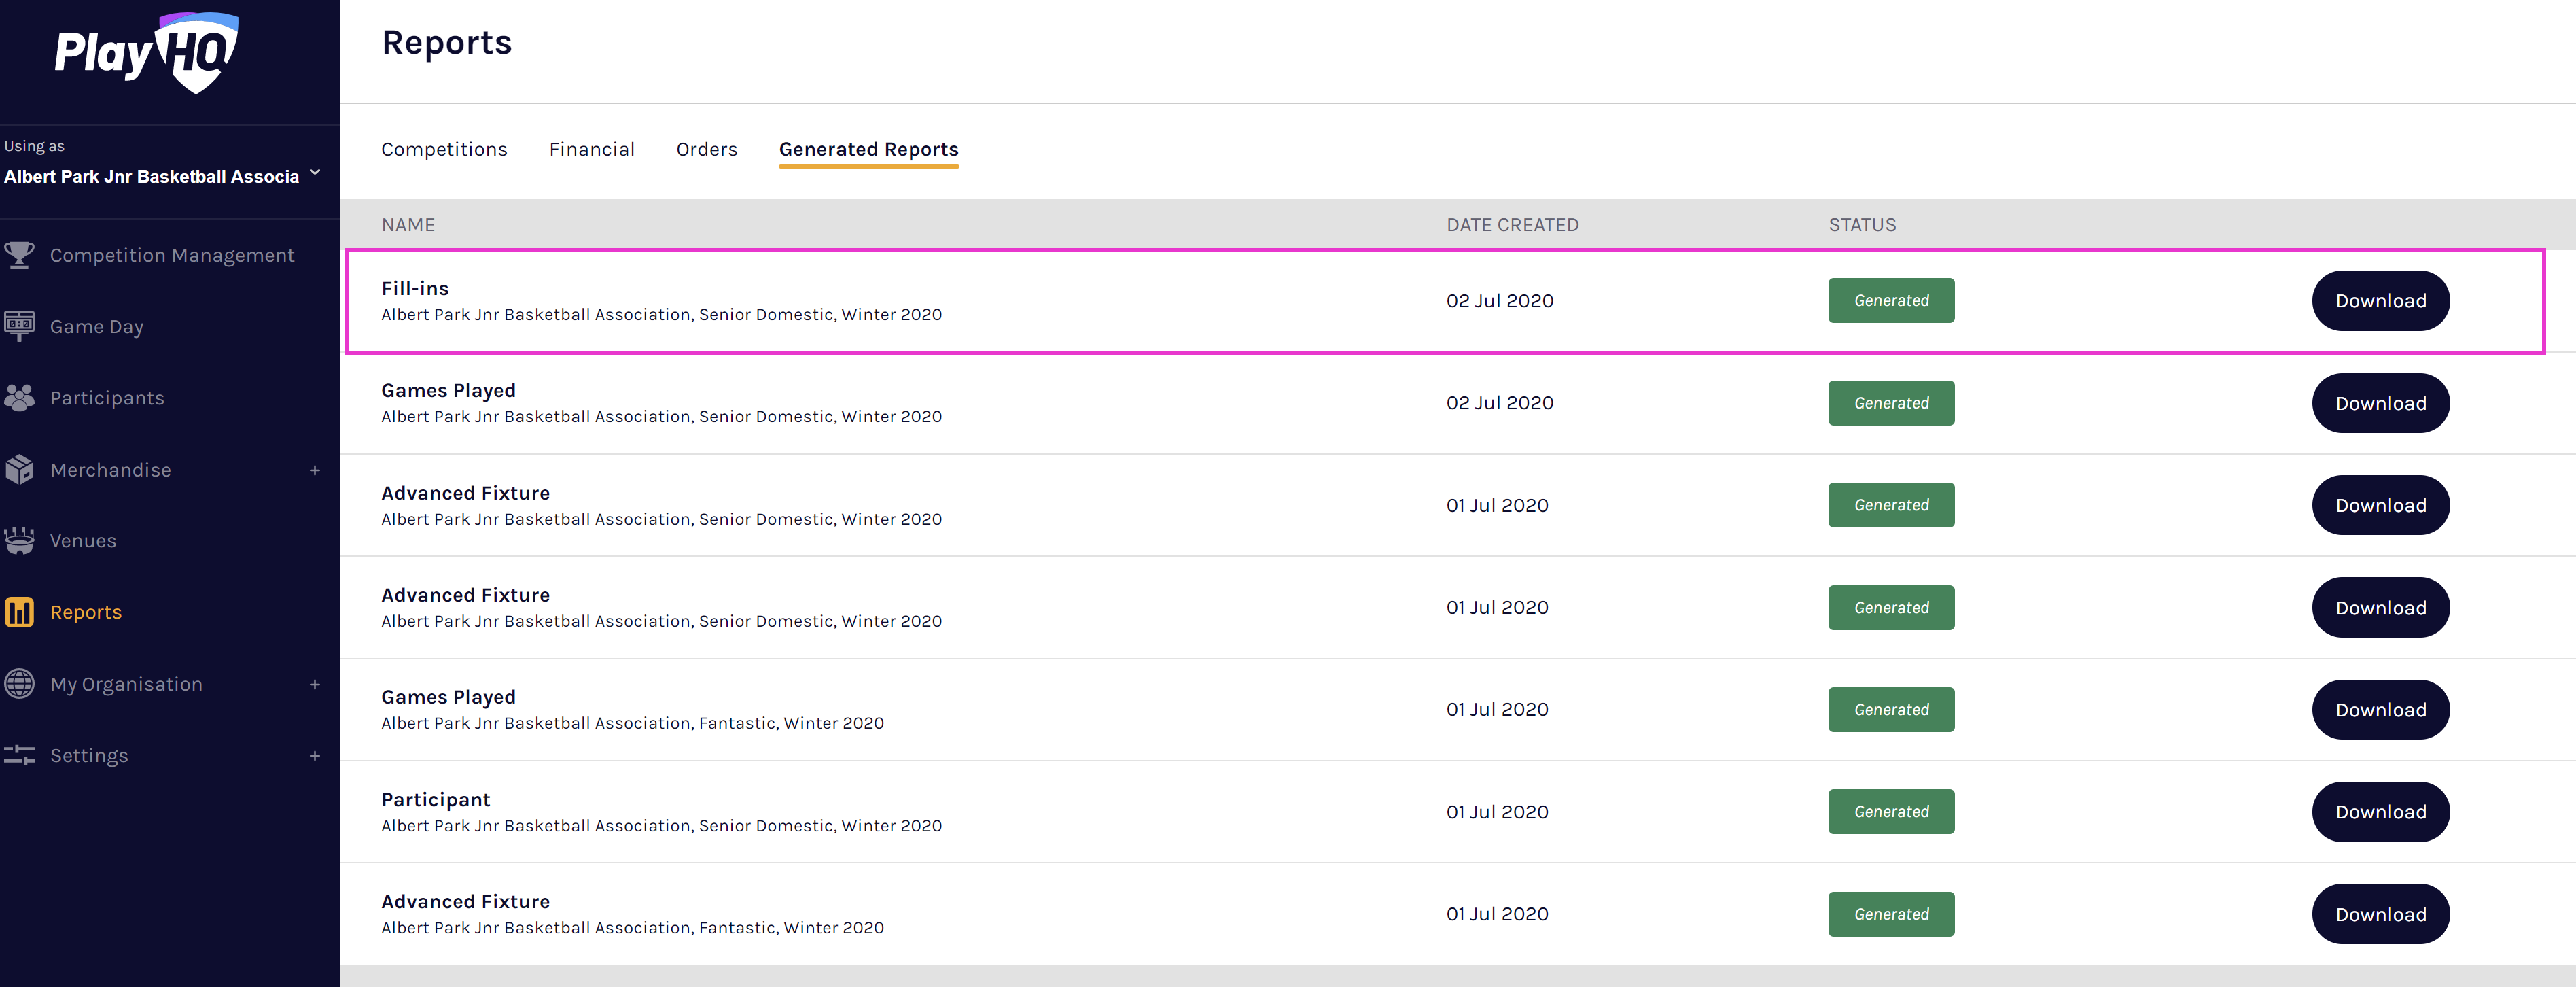This screenshot has height=987, width=2576.
Task: Click the My Organisation globe icon
Action: click(19, 684)
